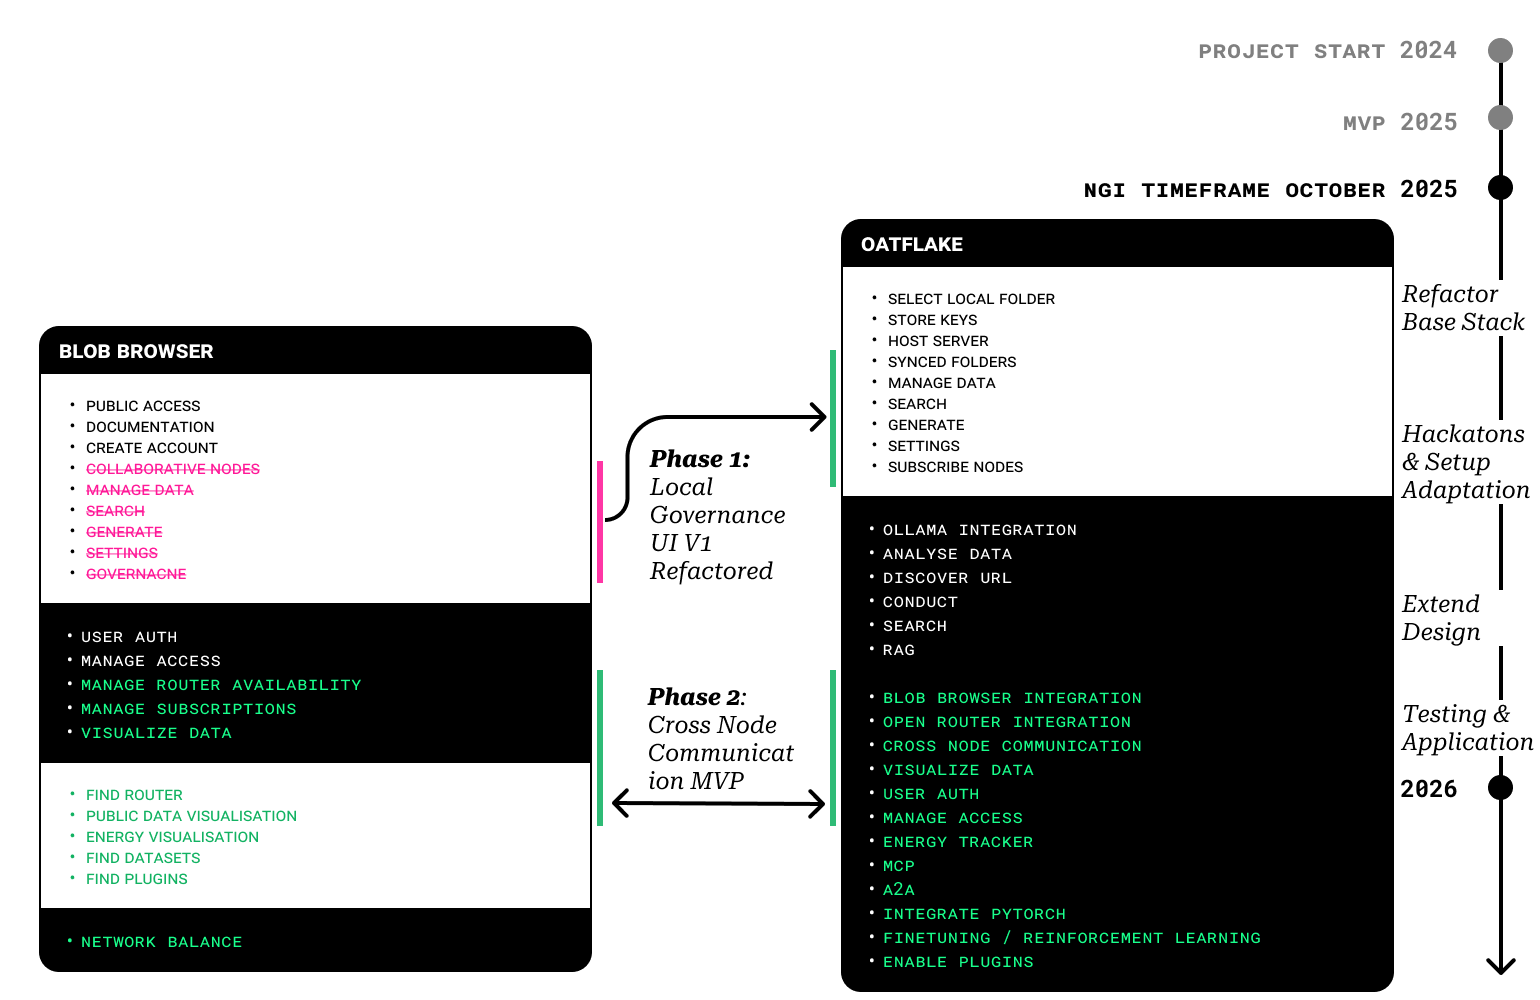This screenshot has width=1540, height=1000.
Task: Click STORE KEYS item
Action: point(932,320)
